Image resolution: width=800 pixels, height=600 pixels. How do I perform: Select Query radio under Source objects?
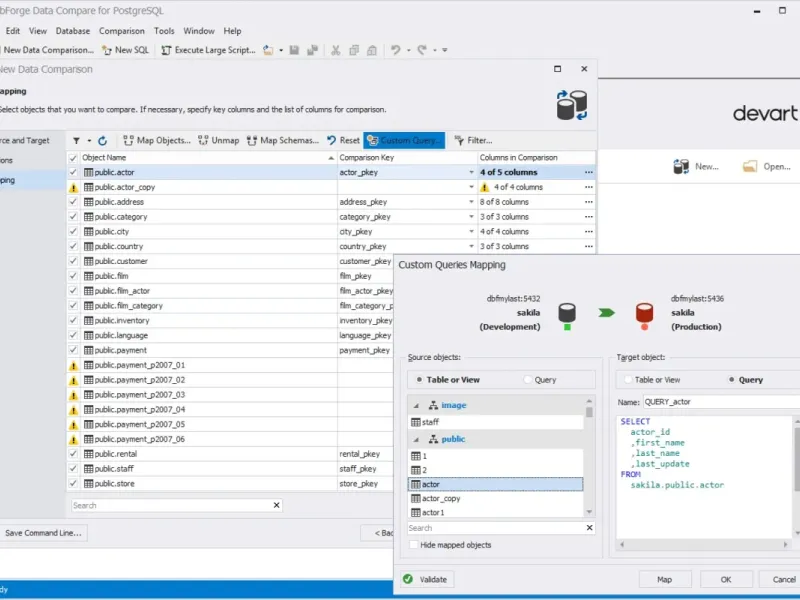528,380
